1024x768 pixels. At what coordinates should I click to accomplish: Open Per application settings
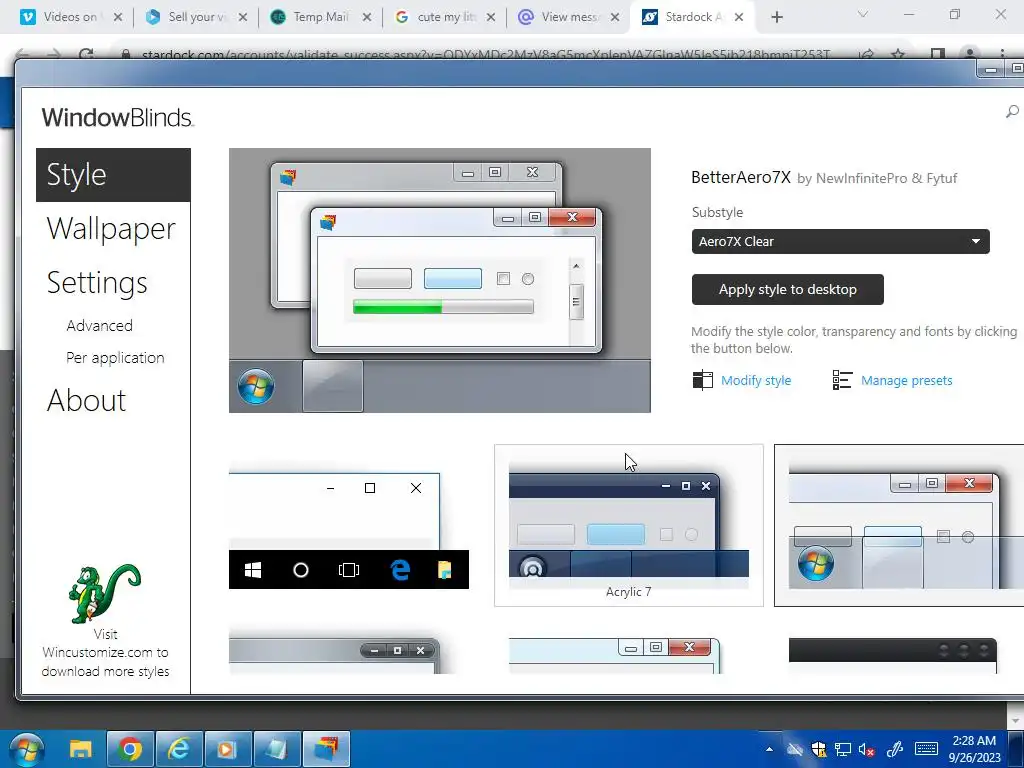tap(115, 358)
